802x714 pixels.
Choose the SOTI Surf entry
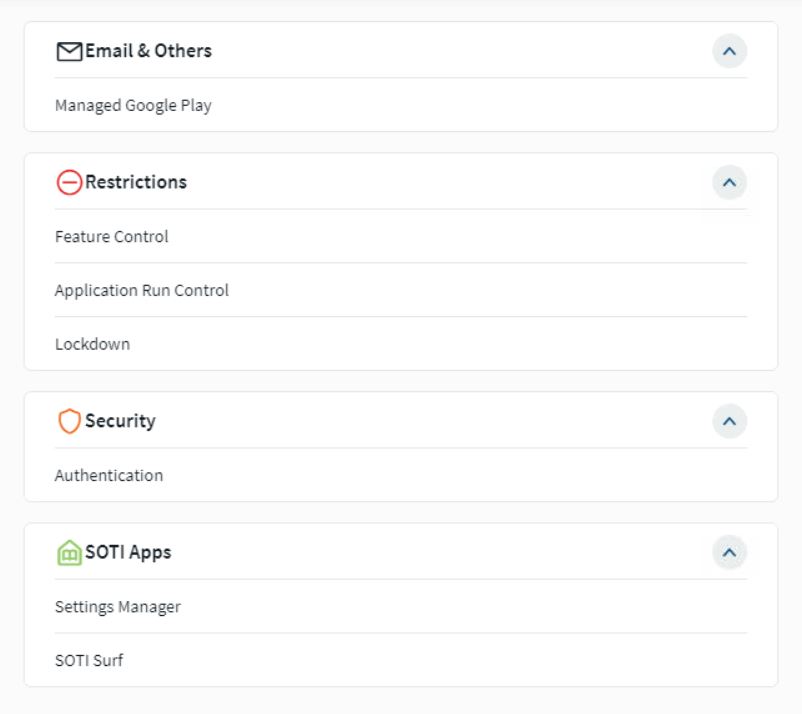pos(89,661)
